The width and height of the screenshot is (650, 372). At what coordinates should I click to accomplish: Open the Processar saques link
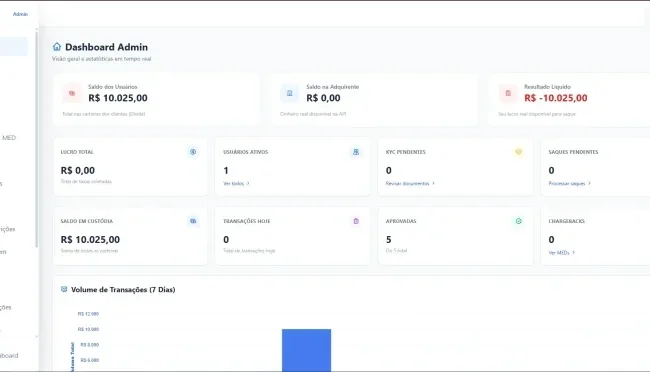click(570, 183)
